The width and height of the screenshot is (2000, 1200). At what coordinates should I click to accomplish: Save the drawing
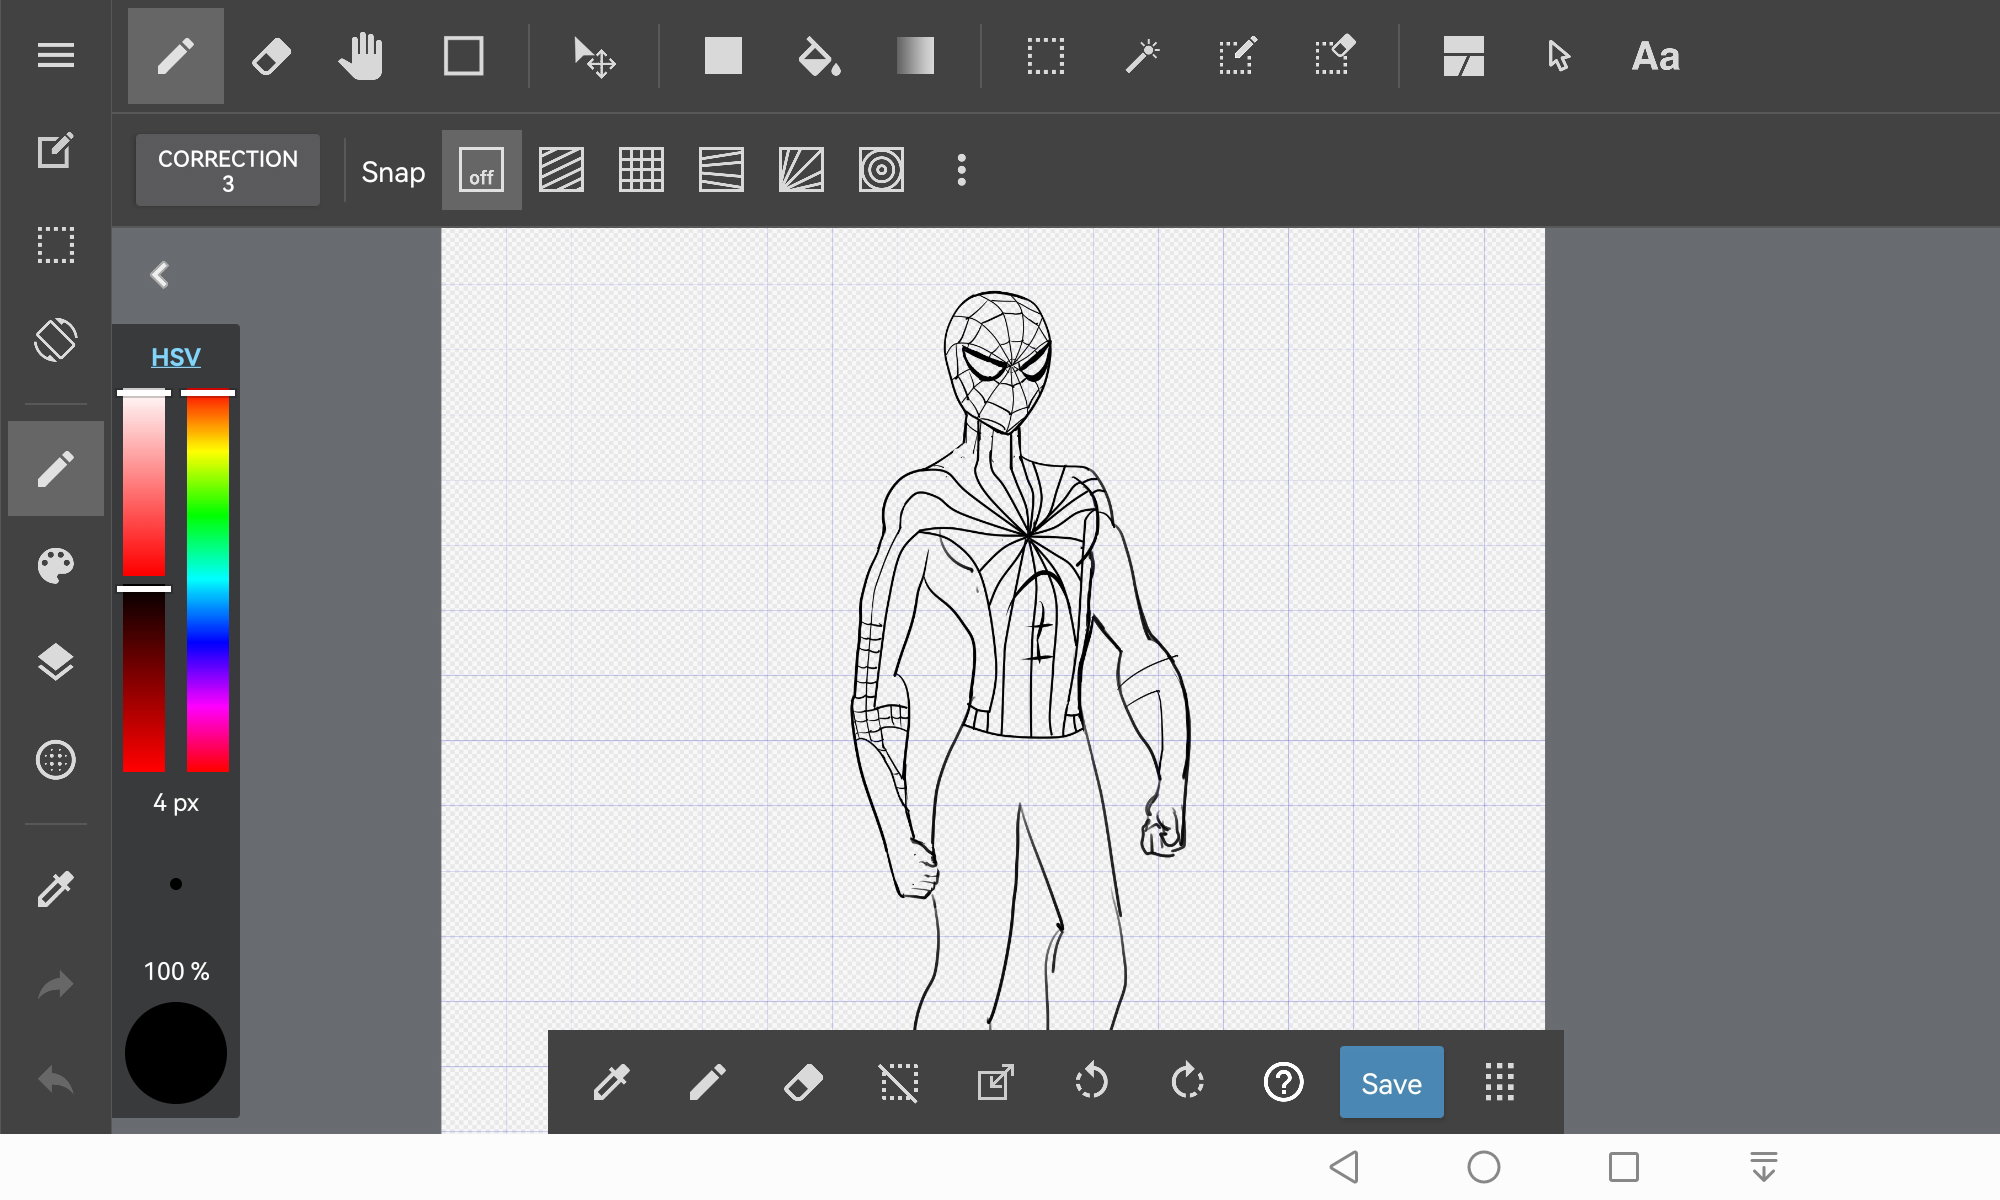tap(1391, 1082)
